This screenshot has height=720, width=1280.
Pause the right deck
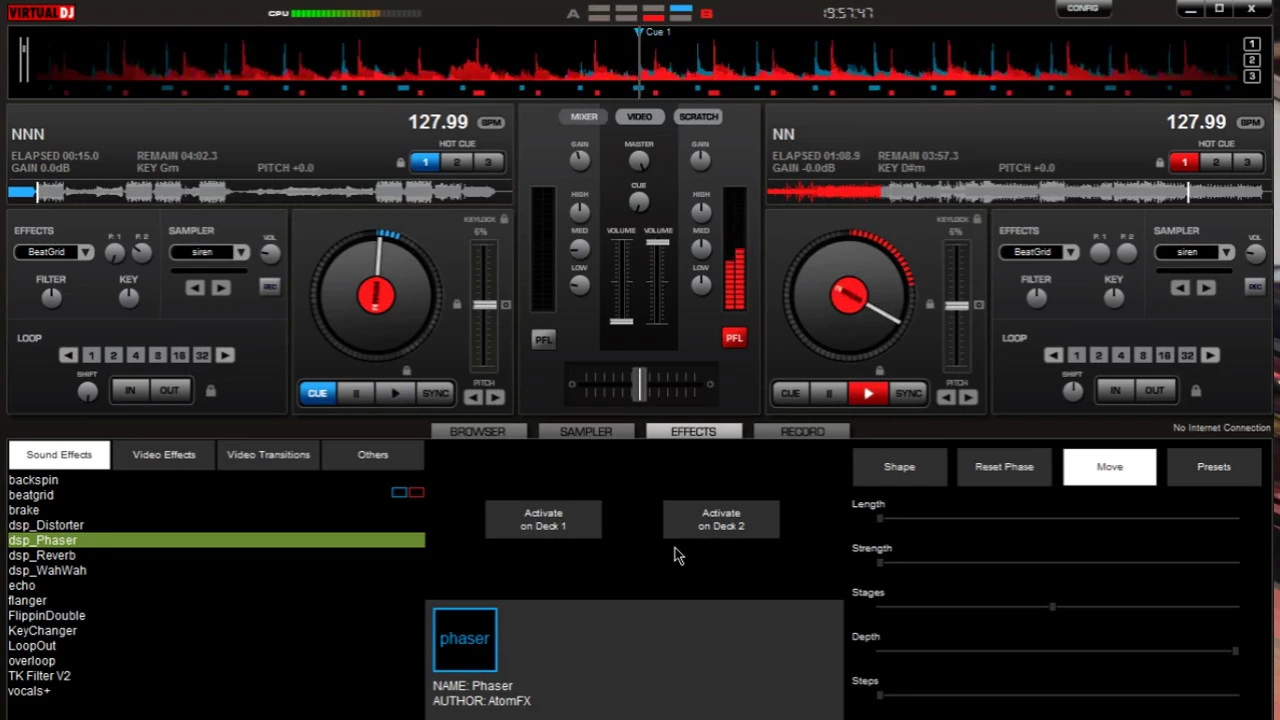829,393
